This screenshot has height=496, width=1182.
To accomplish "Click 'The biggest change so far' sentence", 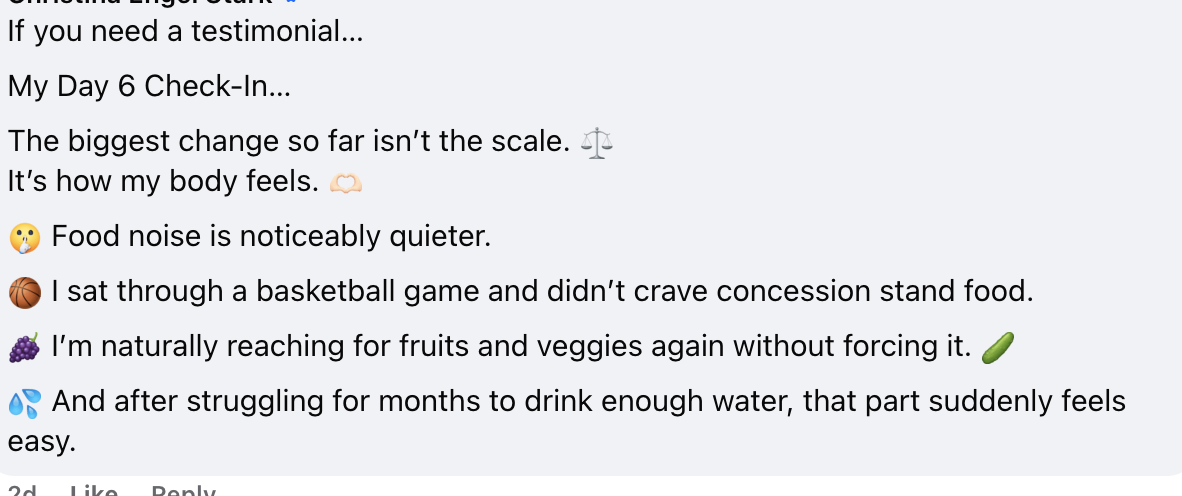I will [x=289, y=142].
